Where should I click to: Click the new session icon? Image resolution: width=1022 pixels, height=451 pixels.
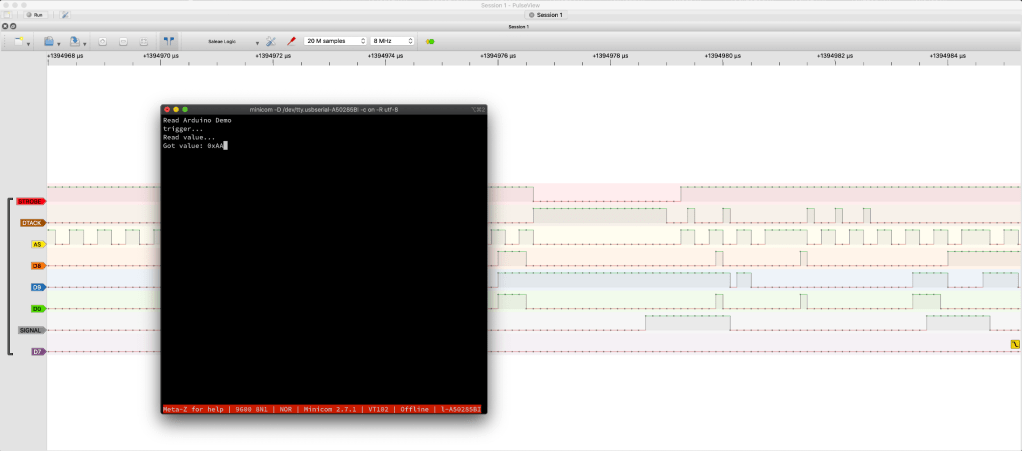pos(19,42)
